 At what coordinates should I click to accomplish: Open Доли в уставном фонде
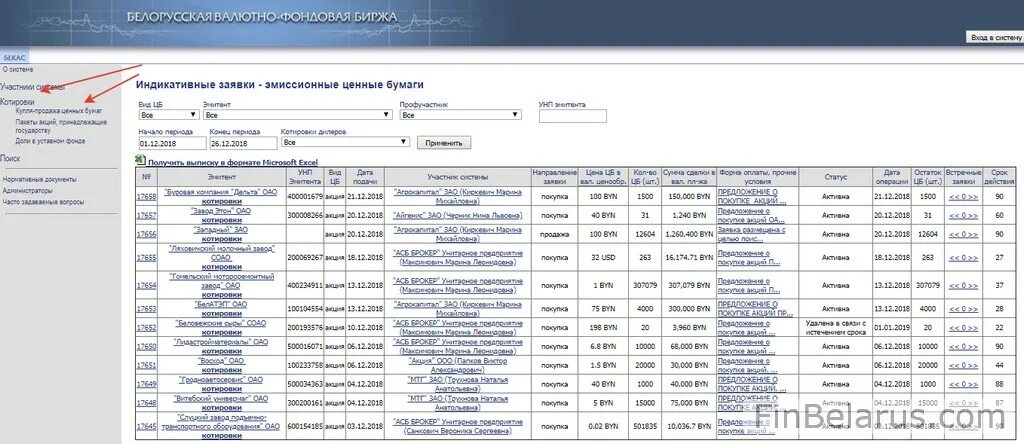pos(50,141)
